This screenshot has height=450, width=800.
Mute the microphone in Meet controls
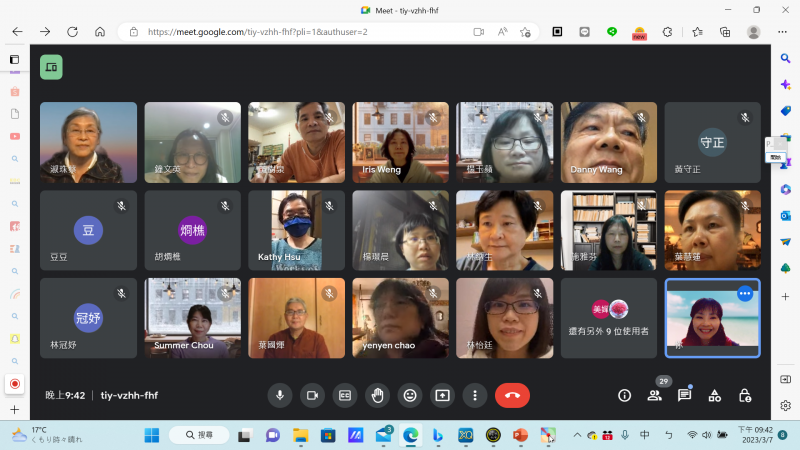pyautogui.click(x=280, y=395)
